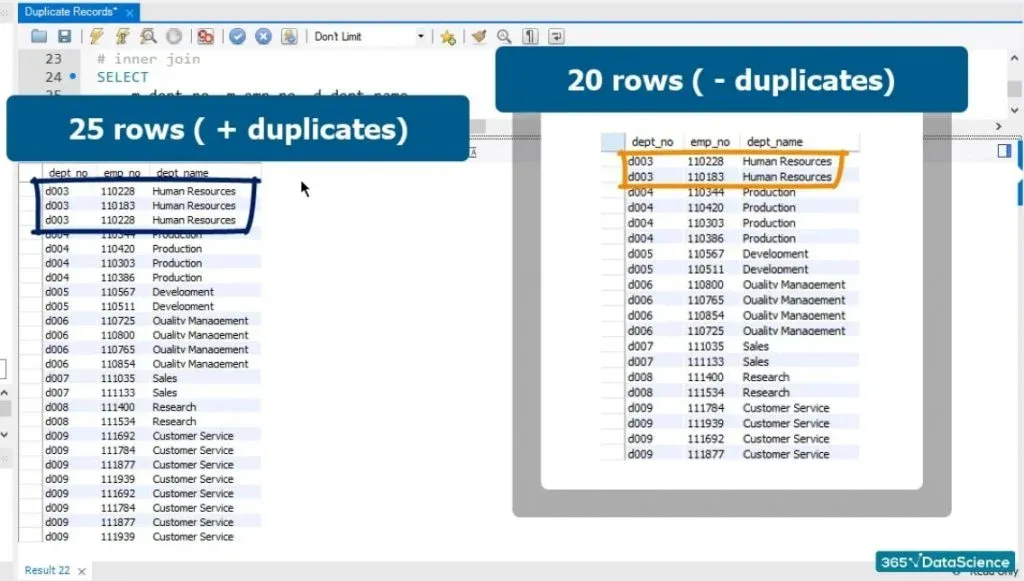Viewport: 1024px width, 581px height.
Task: Click the Open SQL script folder icon
Action: [39, 36]
